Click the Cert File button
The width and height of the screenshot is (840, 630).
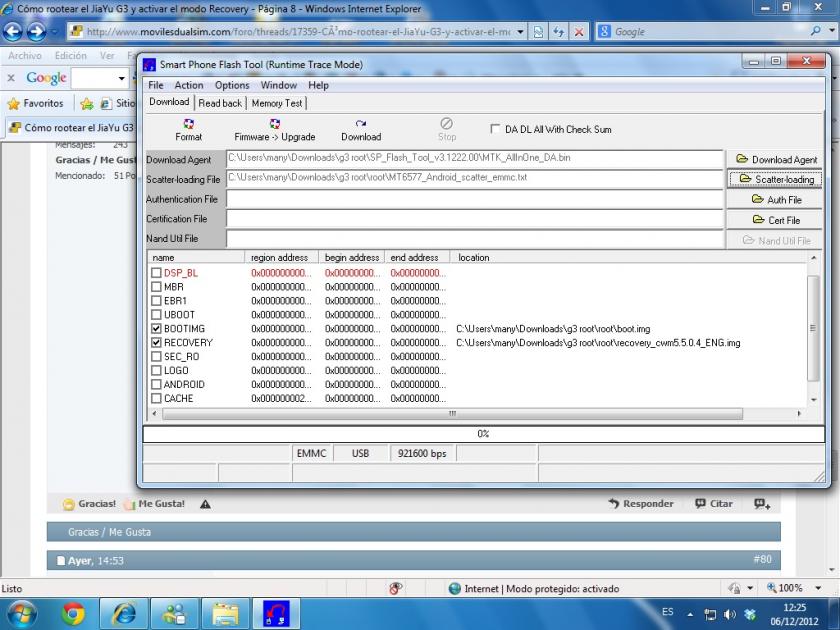(x=775, y=220)
